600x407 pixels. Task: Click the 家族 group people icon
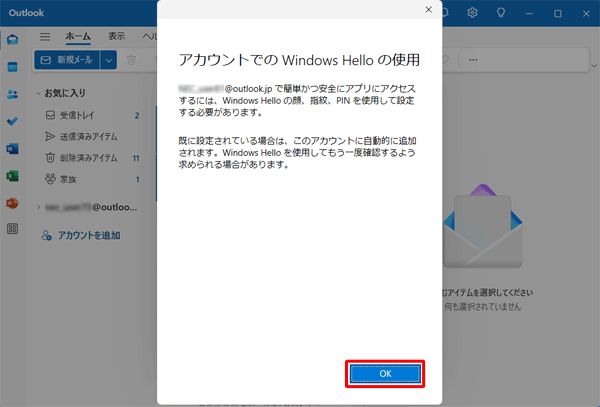tap(50, 179)
